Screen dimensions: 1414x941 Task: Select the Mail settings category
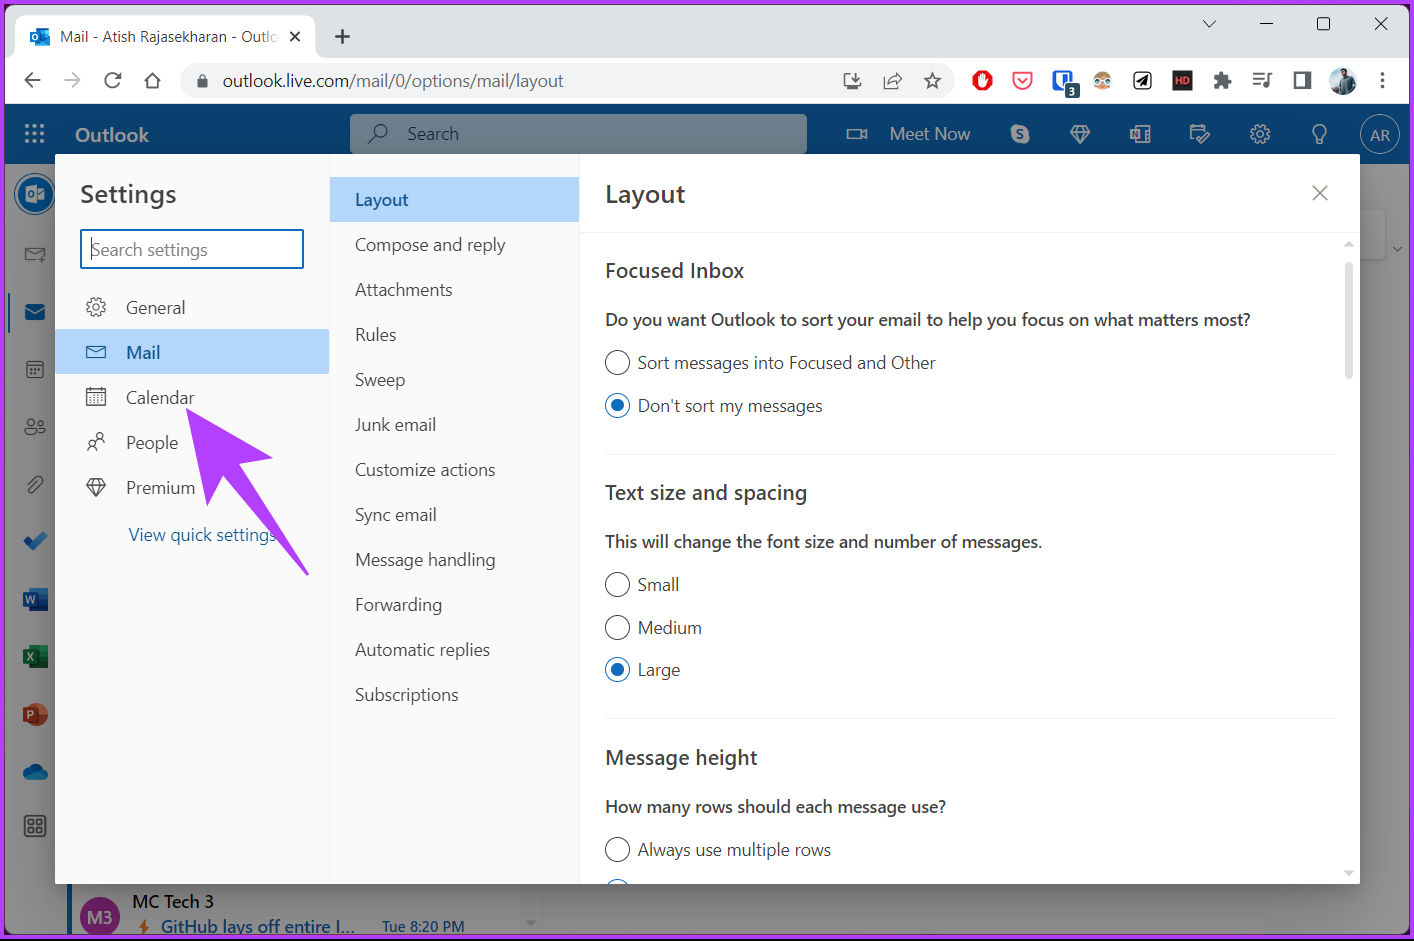pos(192,352)
